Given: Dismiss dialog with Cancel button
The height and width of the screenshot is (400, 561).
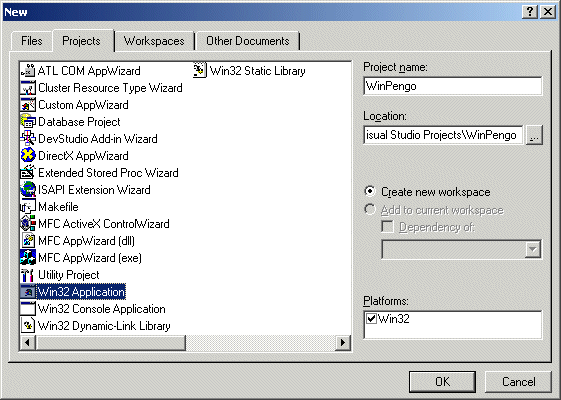Looking at the screenshot, I should tap(518, 382).
